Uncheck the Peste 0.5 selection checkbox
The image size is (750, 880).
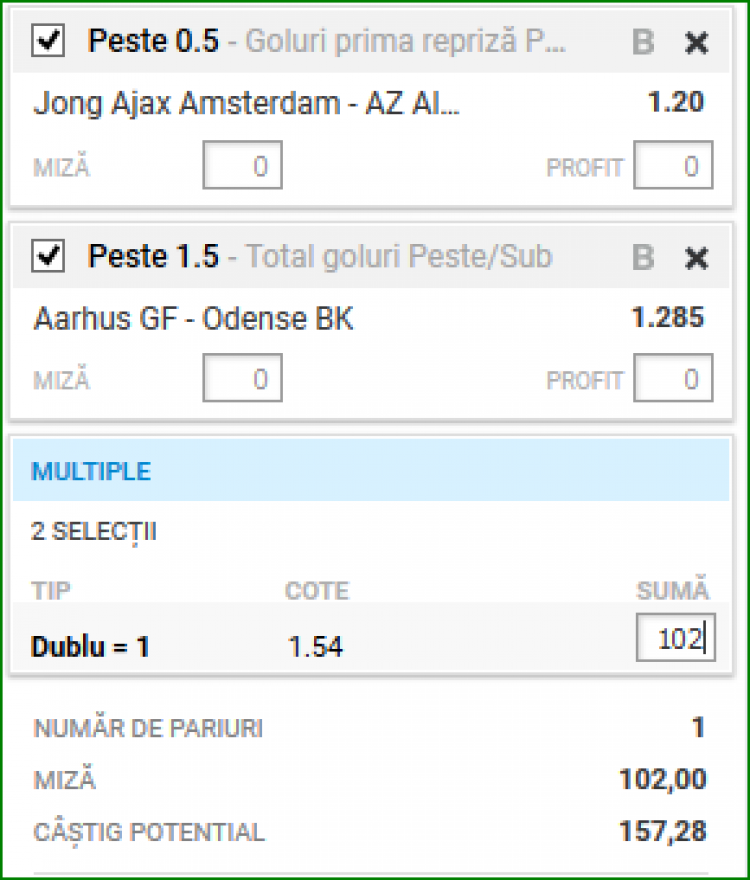49,41
